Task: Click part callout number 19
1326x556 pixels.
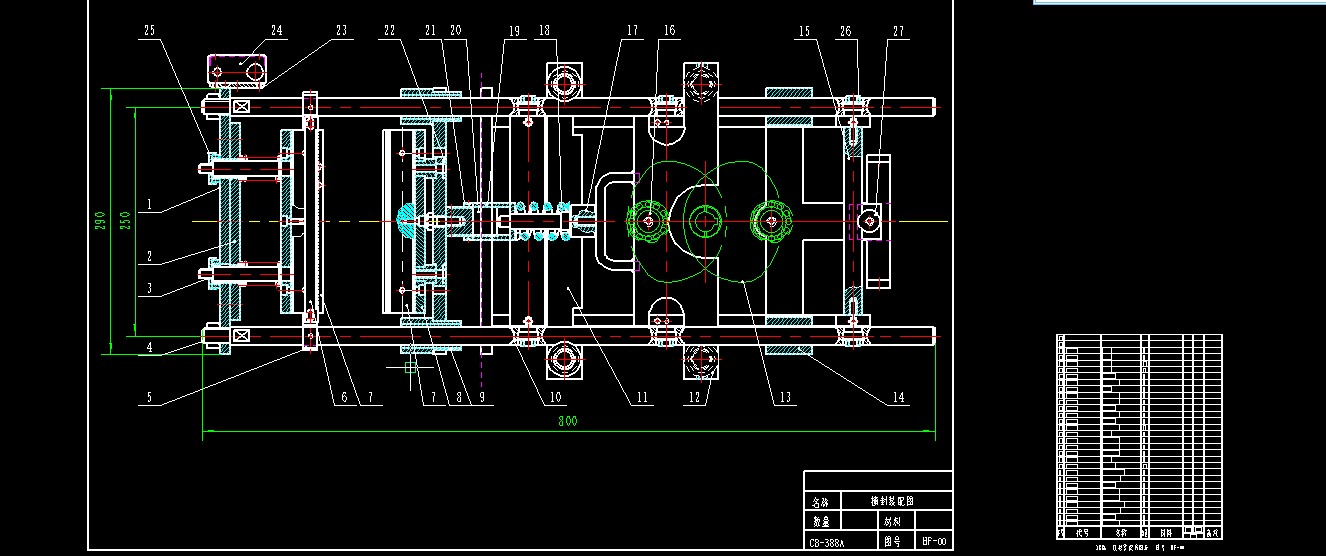Action: (514, 31)
